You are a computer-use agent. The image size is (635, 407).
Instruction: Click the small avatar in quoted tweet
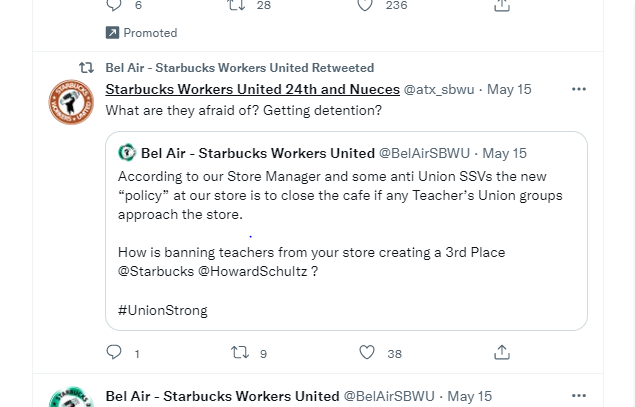point(127,153)
